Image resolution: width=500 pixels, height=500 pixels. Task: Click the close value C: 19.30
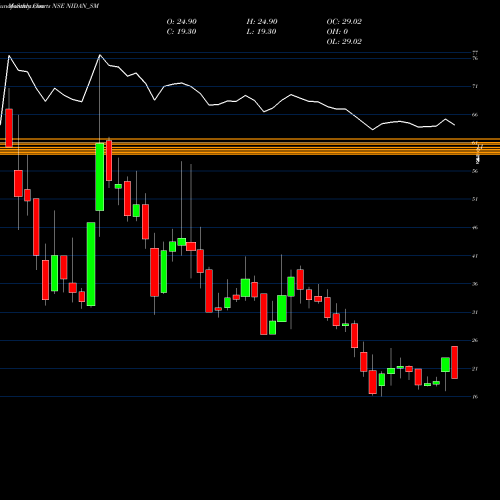(181, 32)
